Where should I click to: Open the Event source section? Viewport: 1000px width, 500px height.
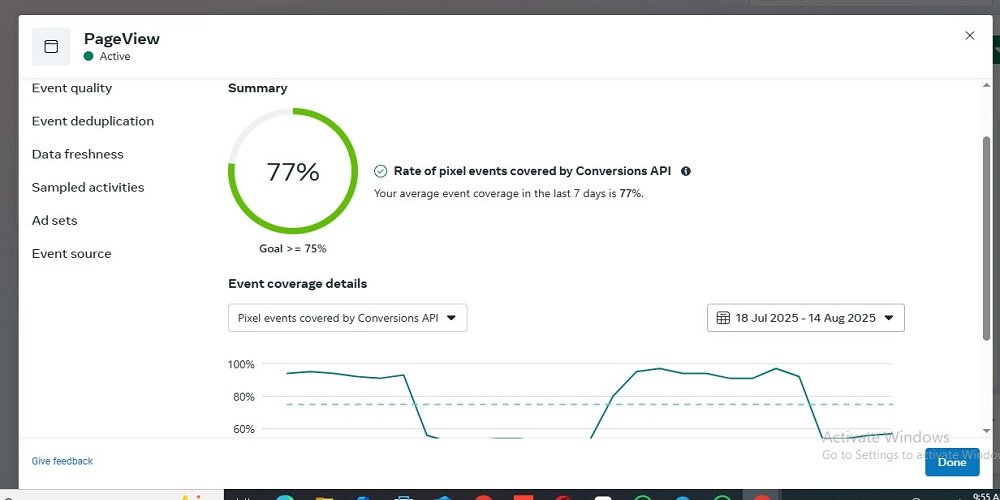(72, 253)
